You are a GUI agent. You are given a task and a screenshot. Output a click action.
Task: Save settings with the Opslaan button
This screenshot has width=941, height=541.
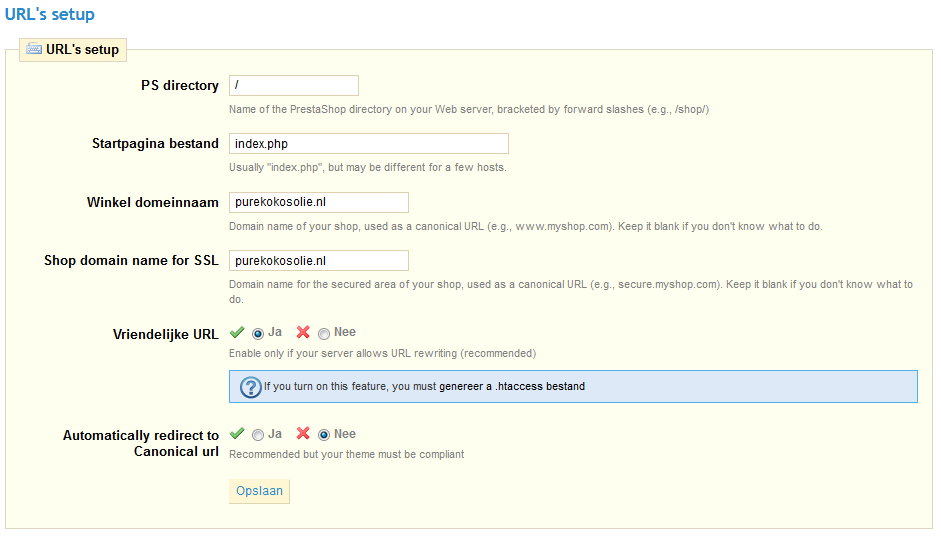click(x=259, y=491)
